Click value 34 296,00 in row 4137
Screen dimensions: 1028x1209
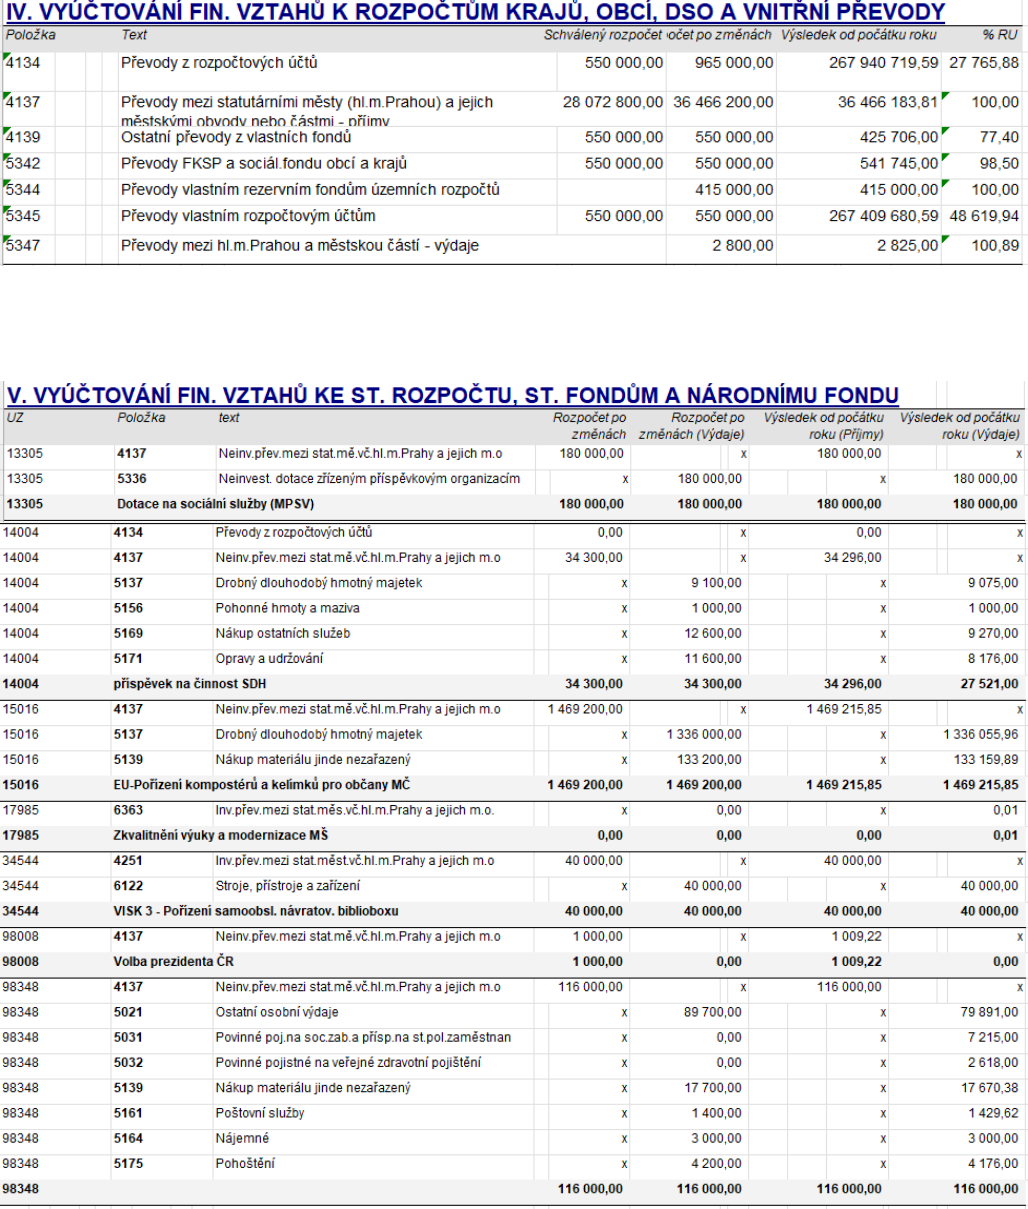[x=853, y=558]
